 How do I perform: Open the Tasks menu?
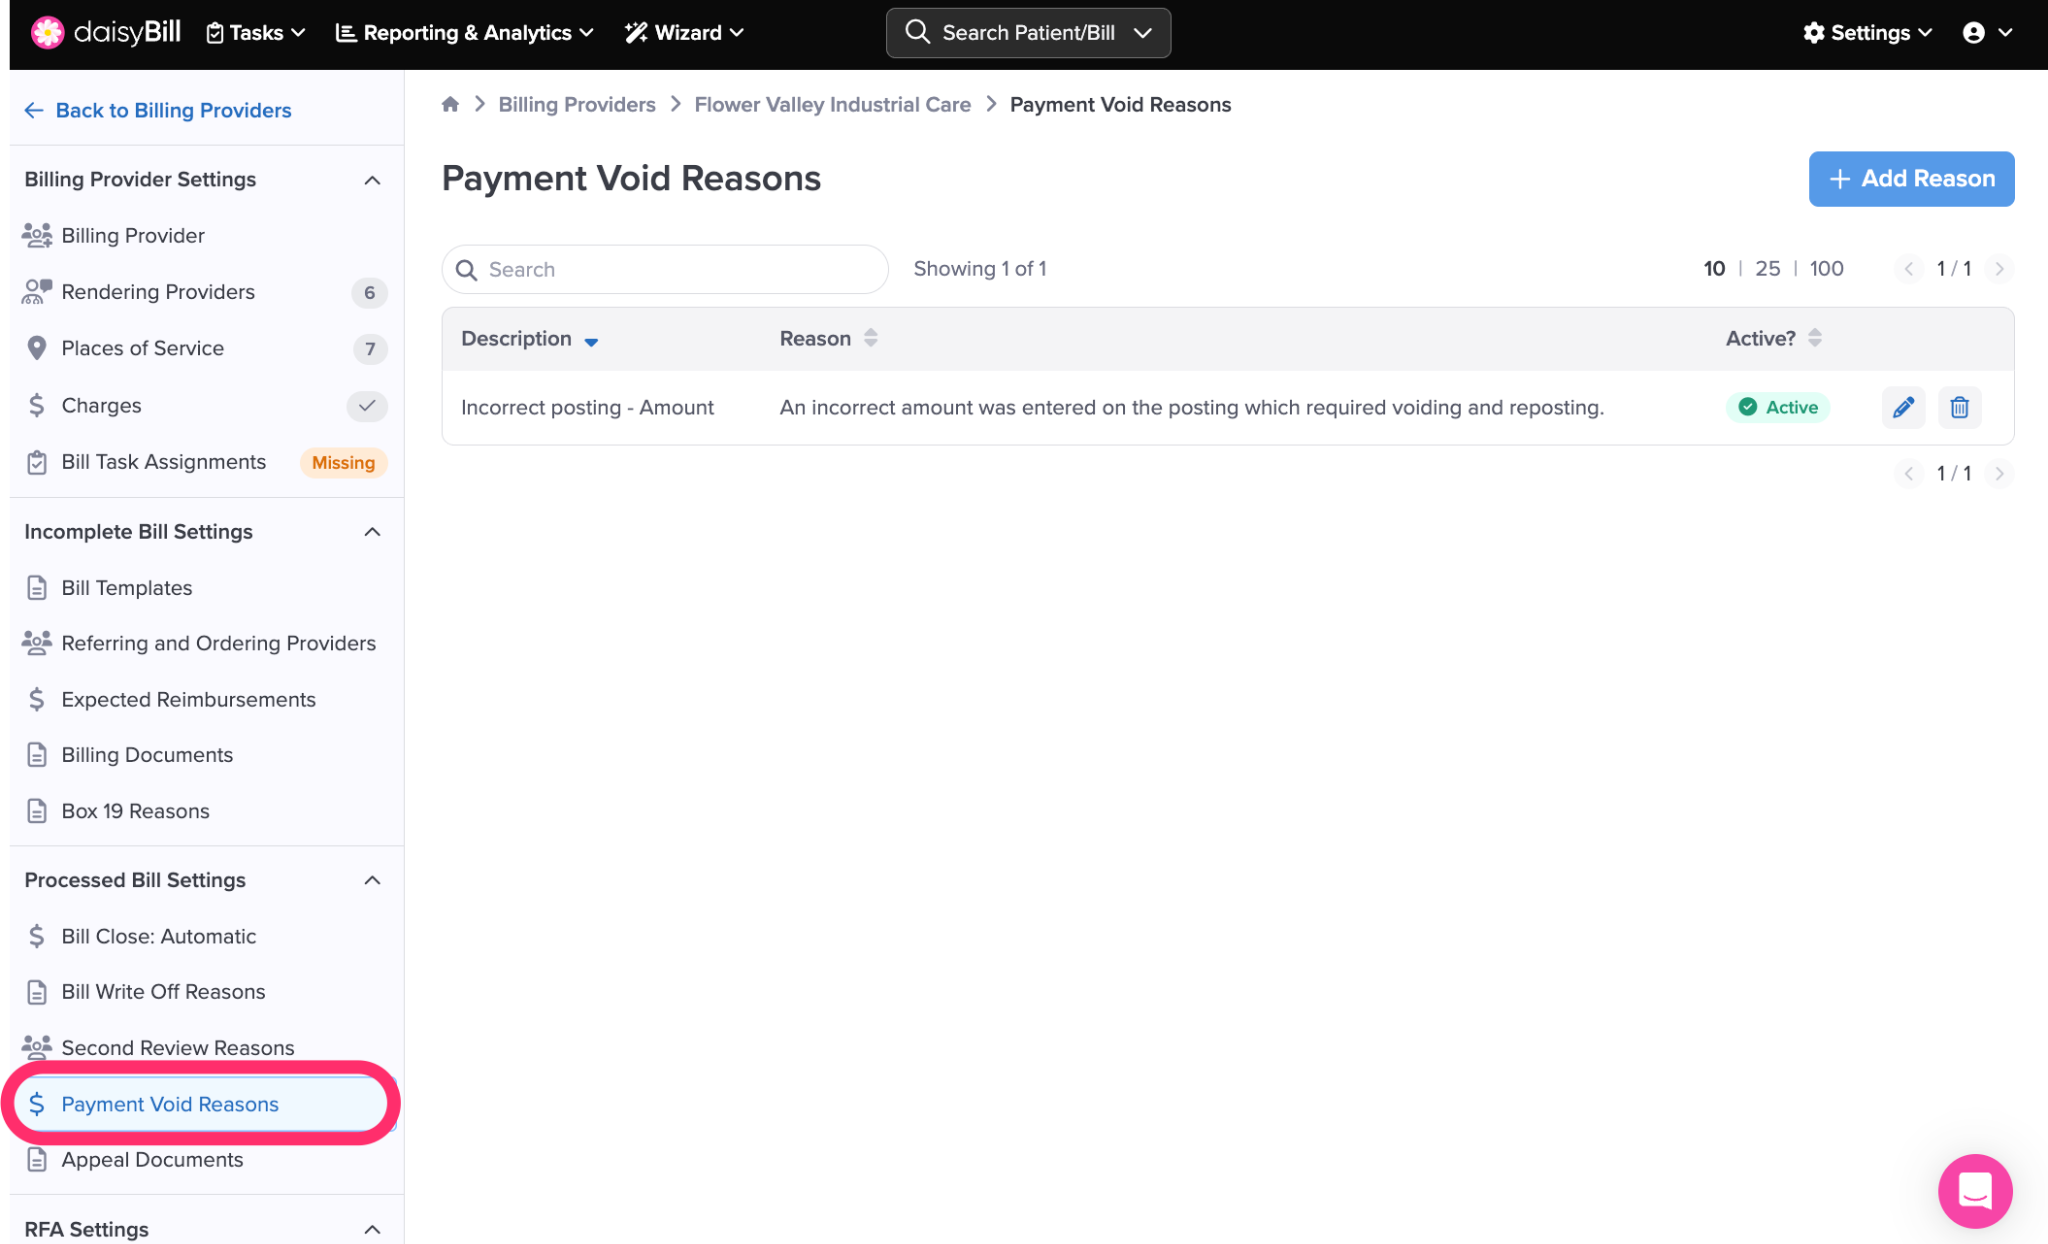point(256,33)
